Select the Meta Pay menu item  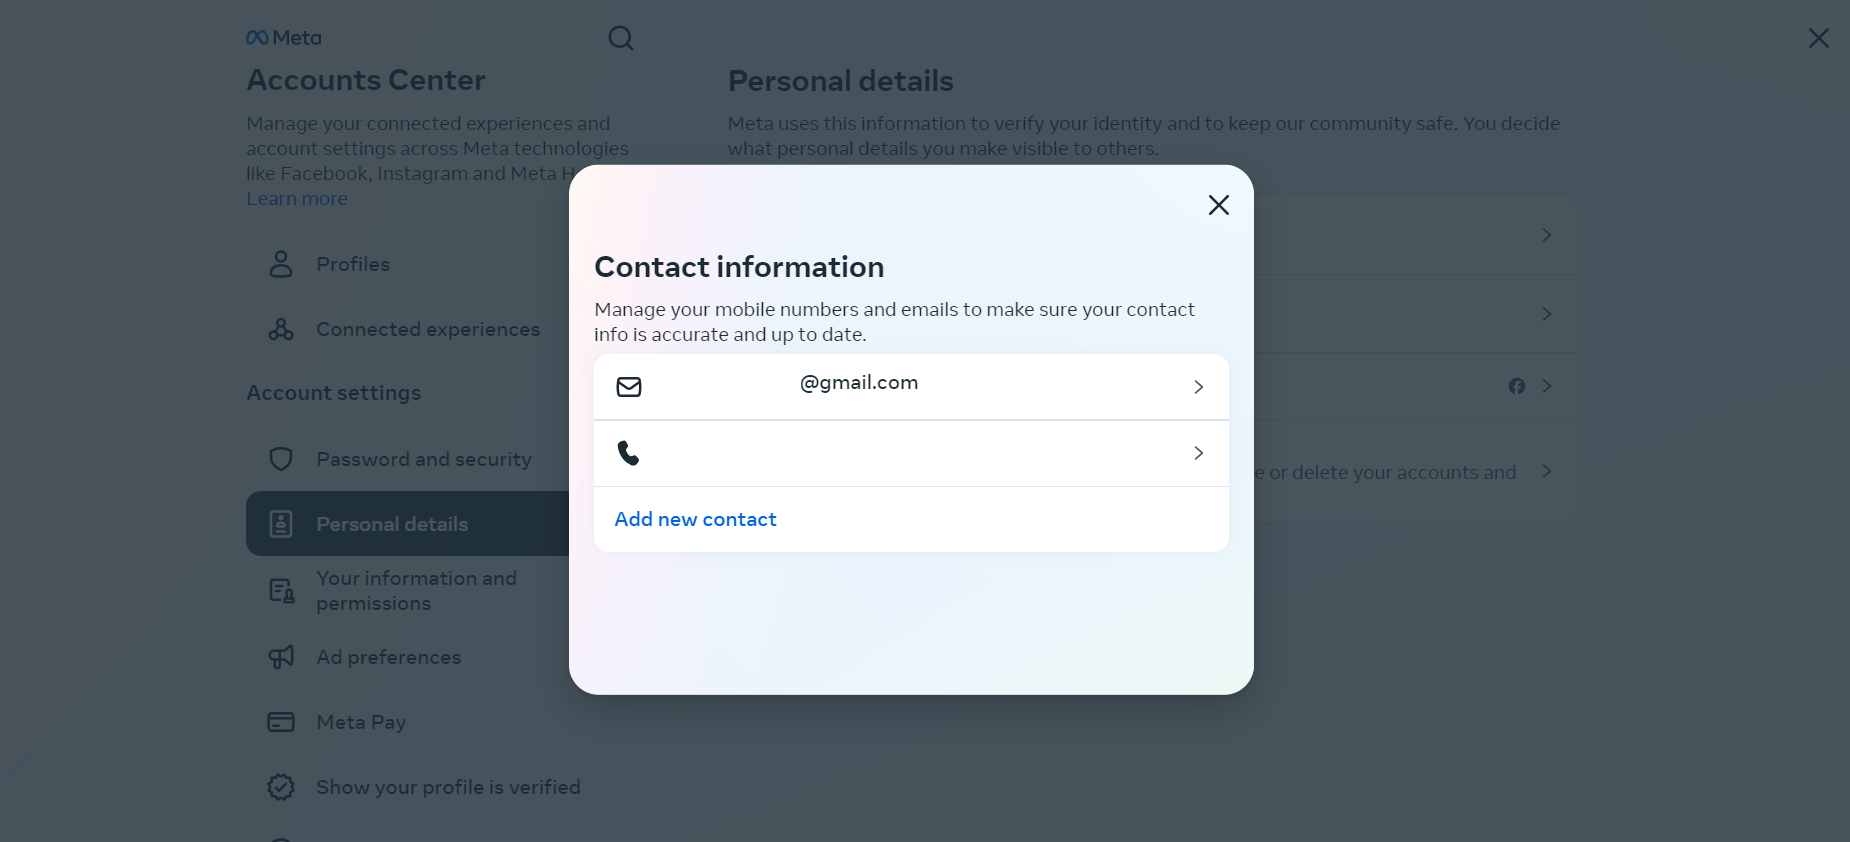[x=361, y=722]
